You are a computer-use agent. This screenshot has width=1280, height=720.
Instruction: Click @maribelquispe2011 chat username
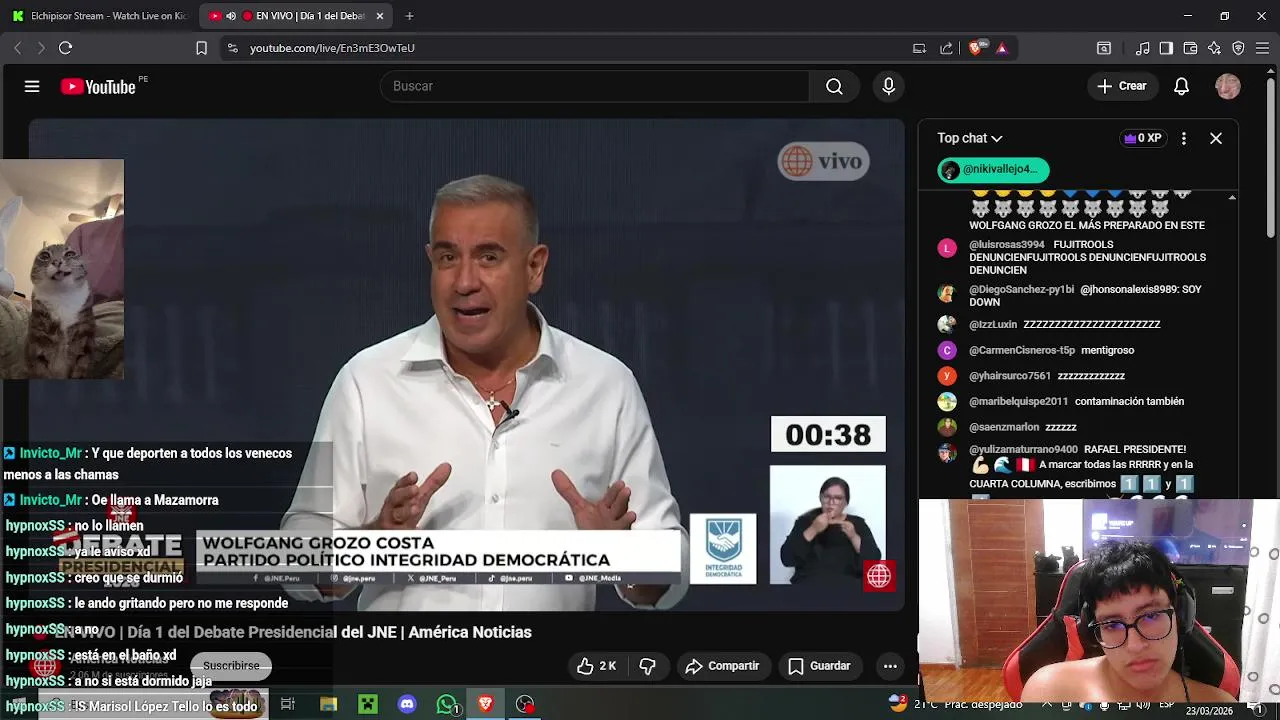(x=1018, y=401)
